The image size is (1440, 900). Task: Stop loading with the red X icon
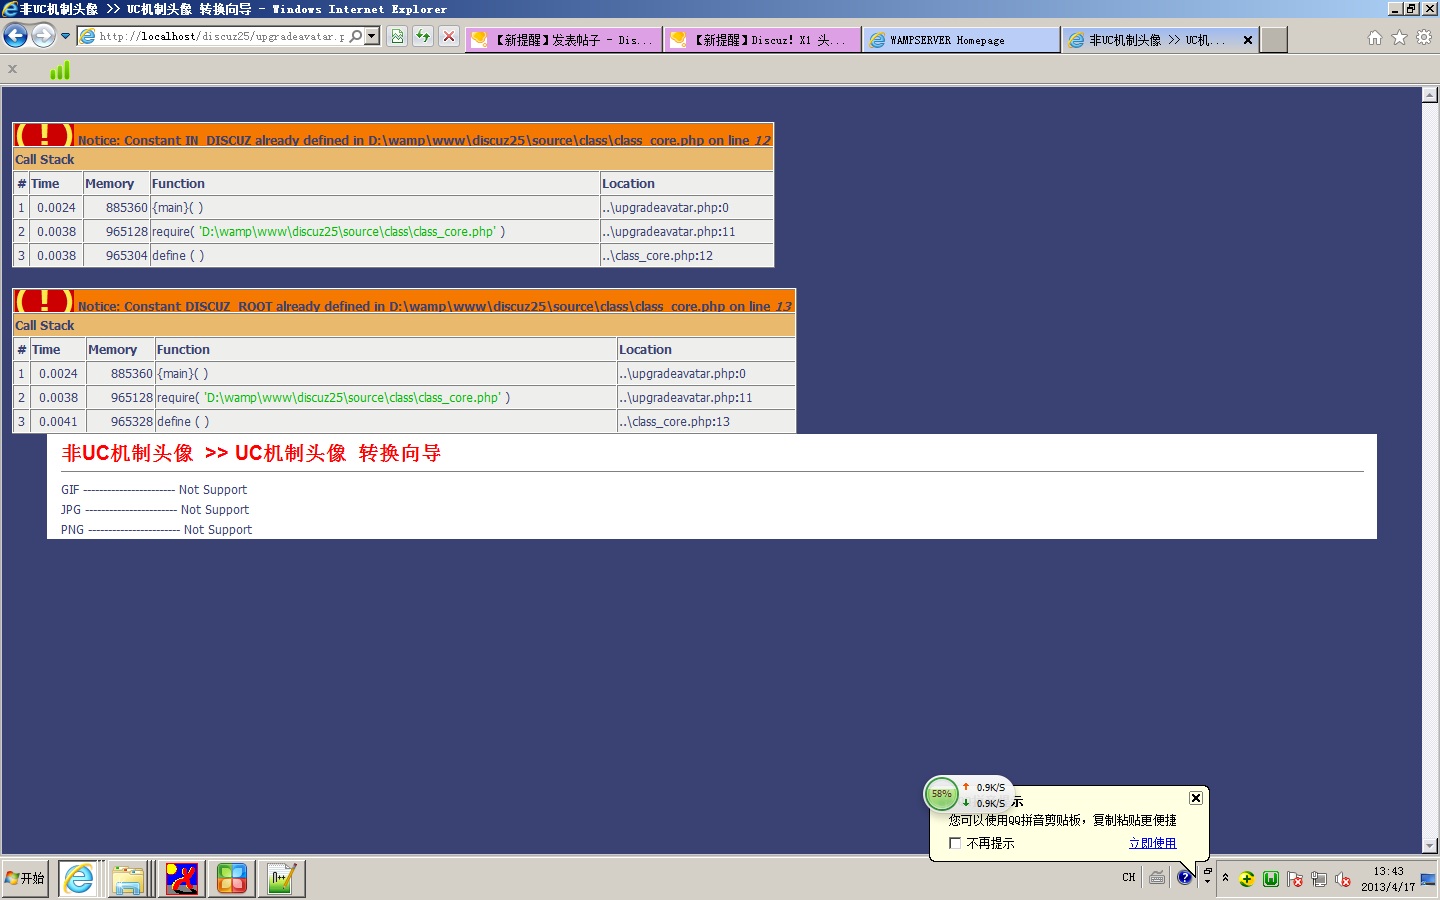[x=449, y=37]
